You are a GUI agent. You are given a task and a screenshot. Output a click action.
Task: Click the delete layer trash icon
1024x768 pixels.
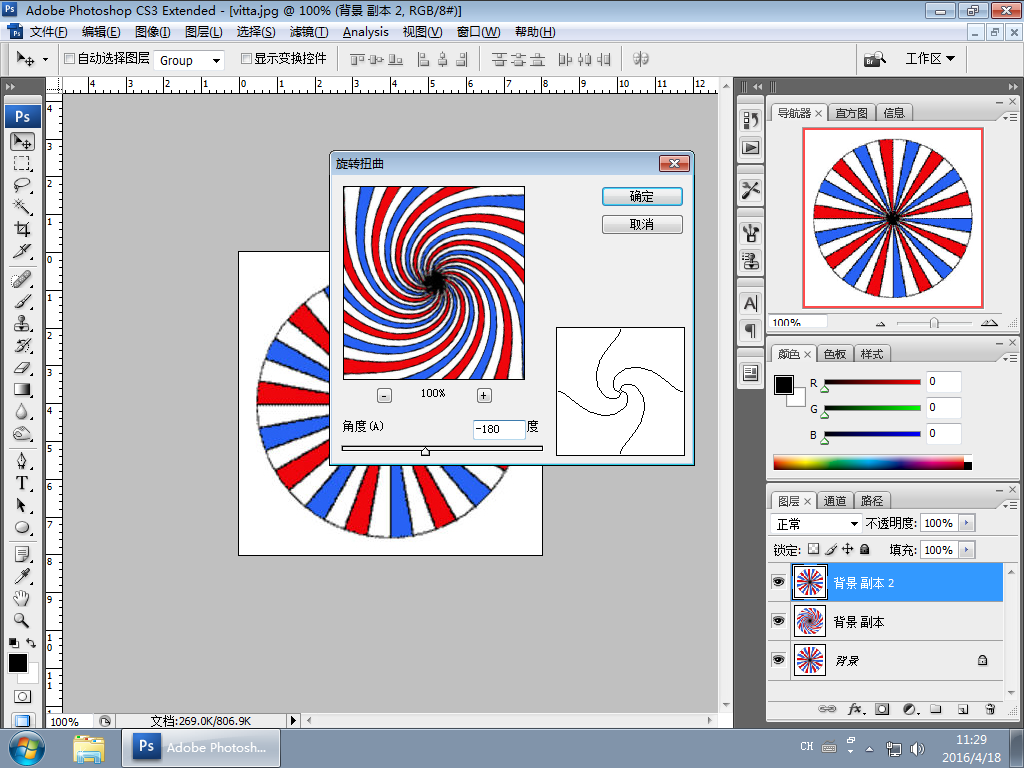(989, 709)
